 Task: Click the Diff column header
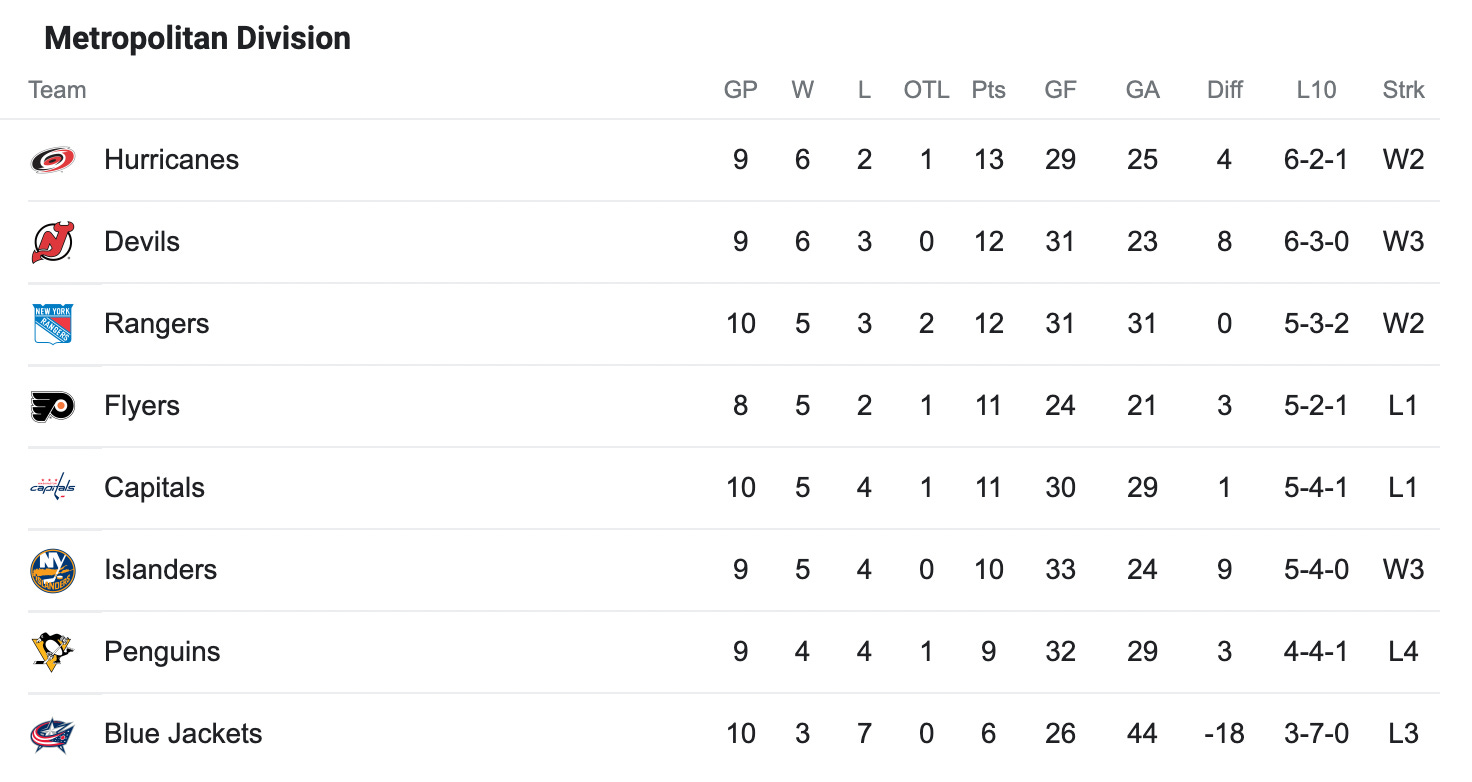[1224, 90]
